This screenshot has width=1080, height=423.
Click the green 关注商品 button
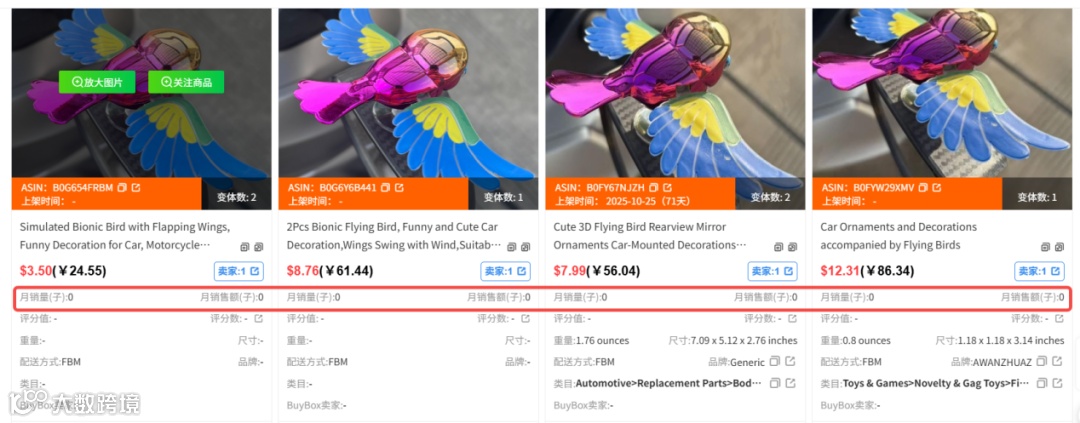(186, 82)
